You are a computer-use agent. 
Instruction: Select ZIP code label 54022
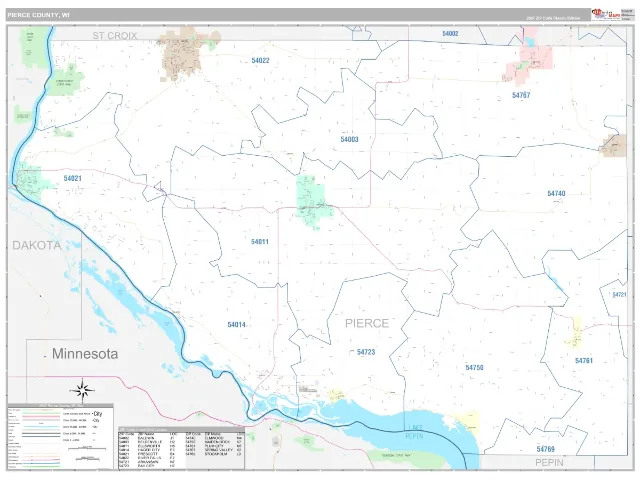coord(260,60)
